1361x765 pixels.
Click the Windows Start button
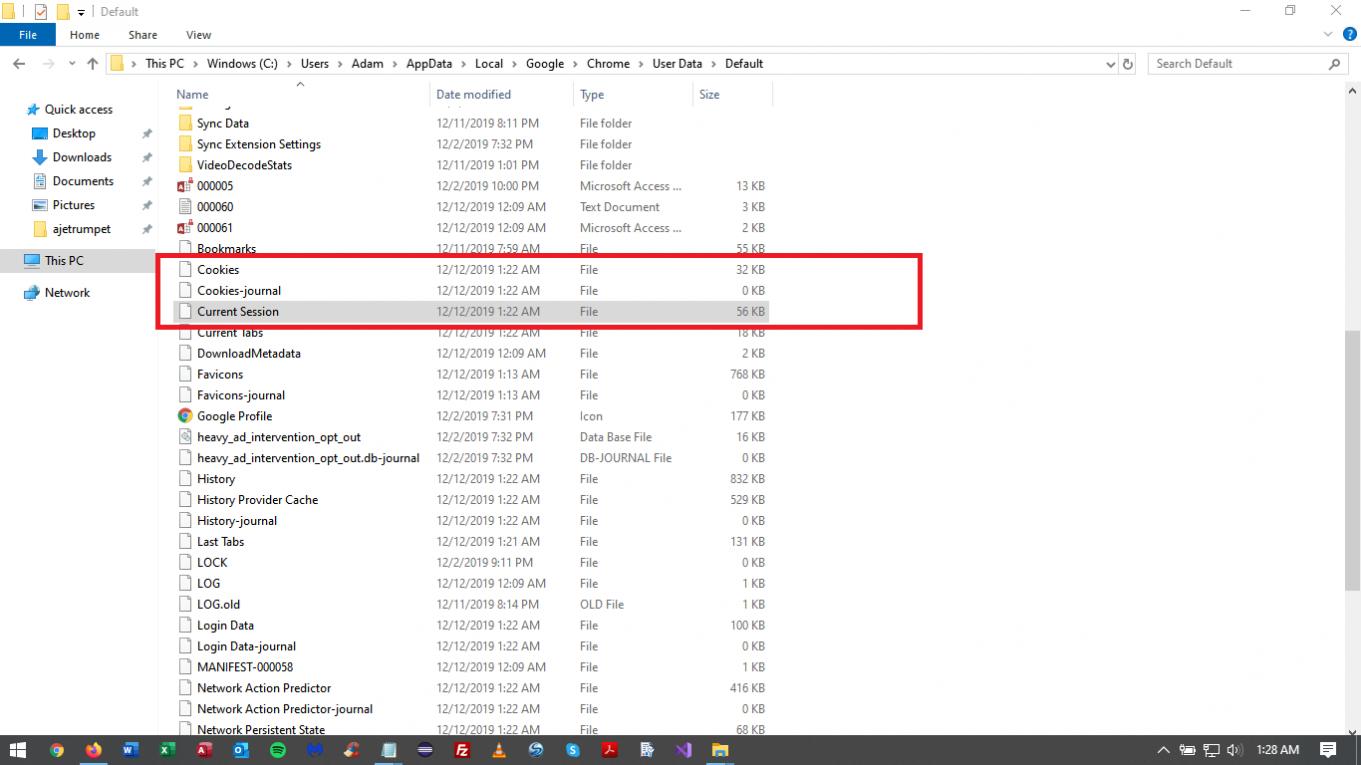pyautogui.click(x=18, y=750)
